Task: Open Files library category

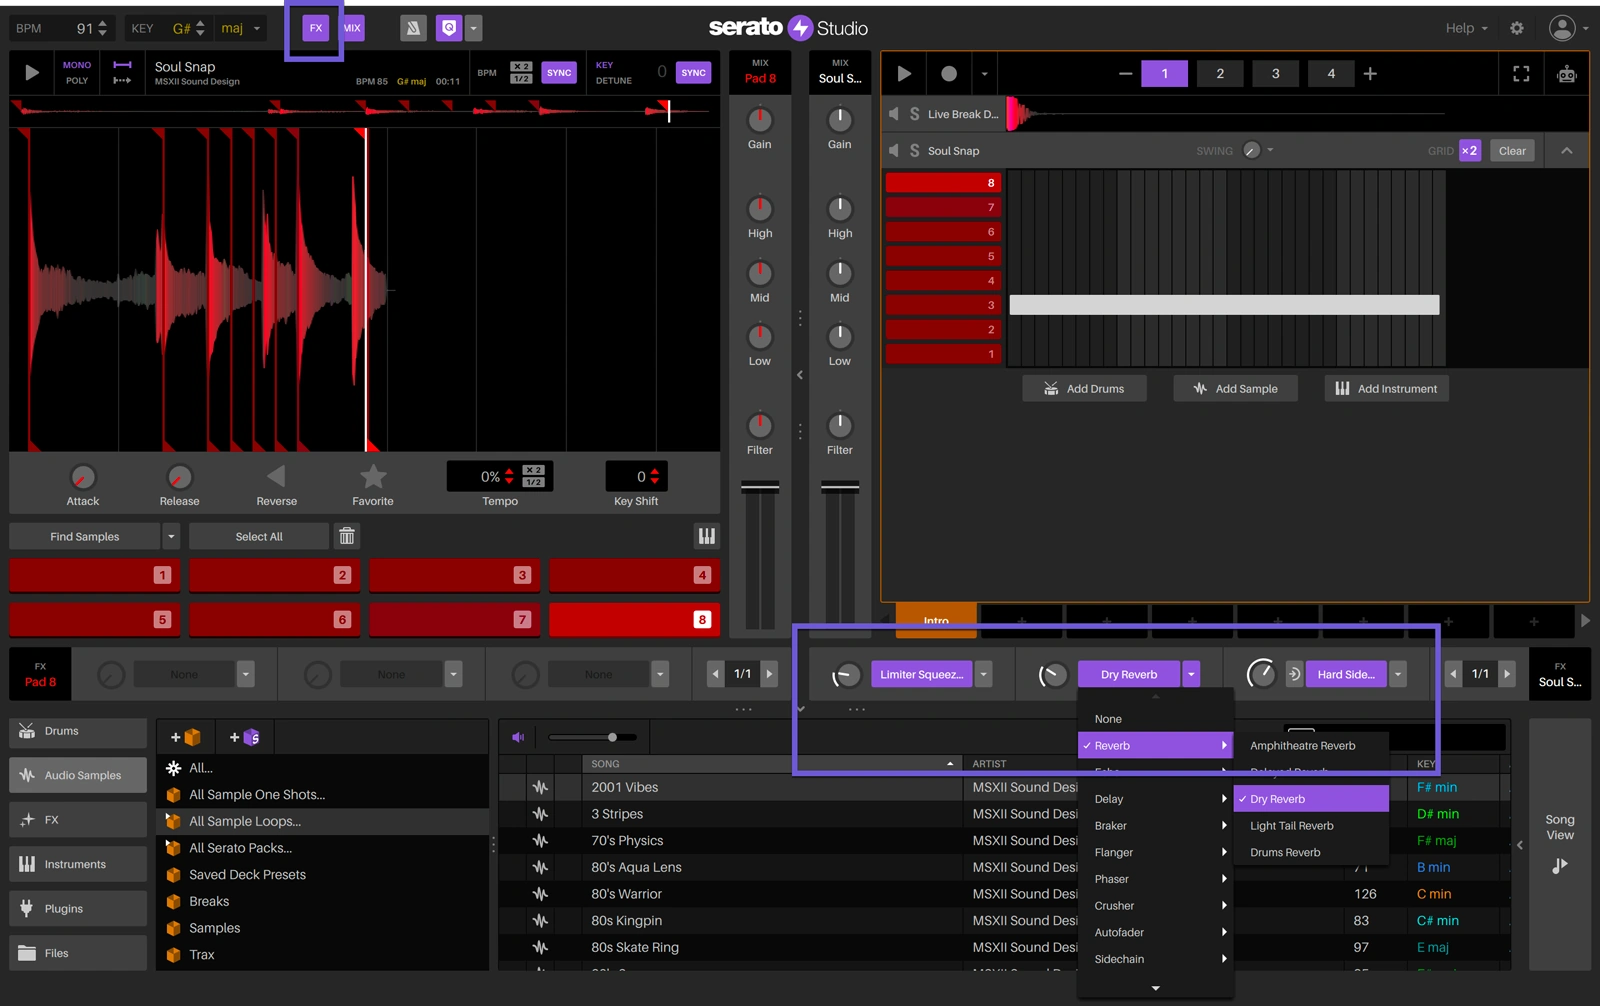Action: [x=78, y=953]
